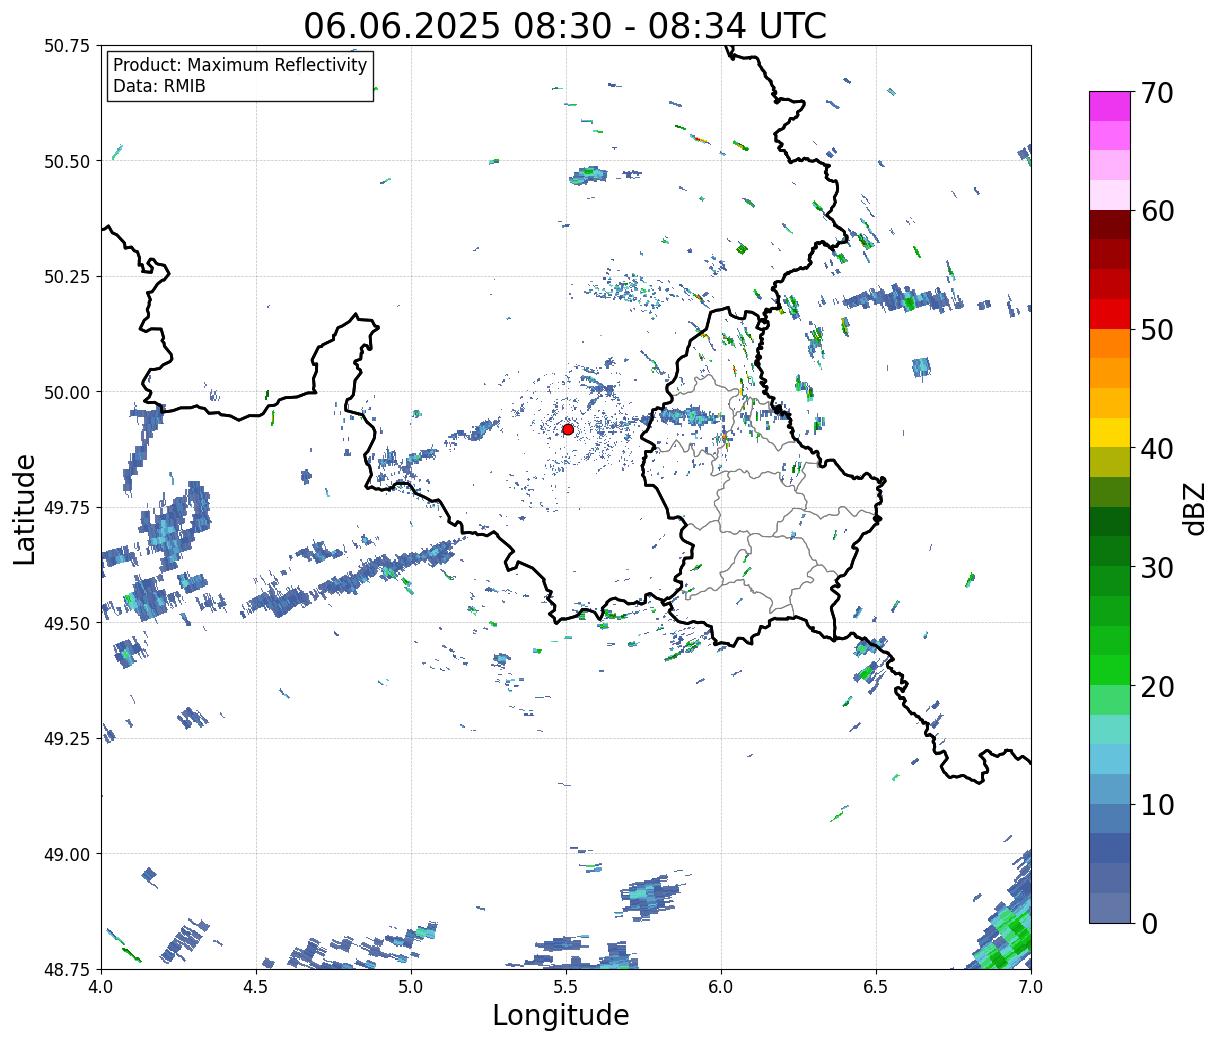Click the longitude tick label 4.0
This screenshot has width=1219, height=1040.
click(101, 987)
